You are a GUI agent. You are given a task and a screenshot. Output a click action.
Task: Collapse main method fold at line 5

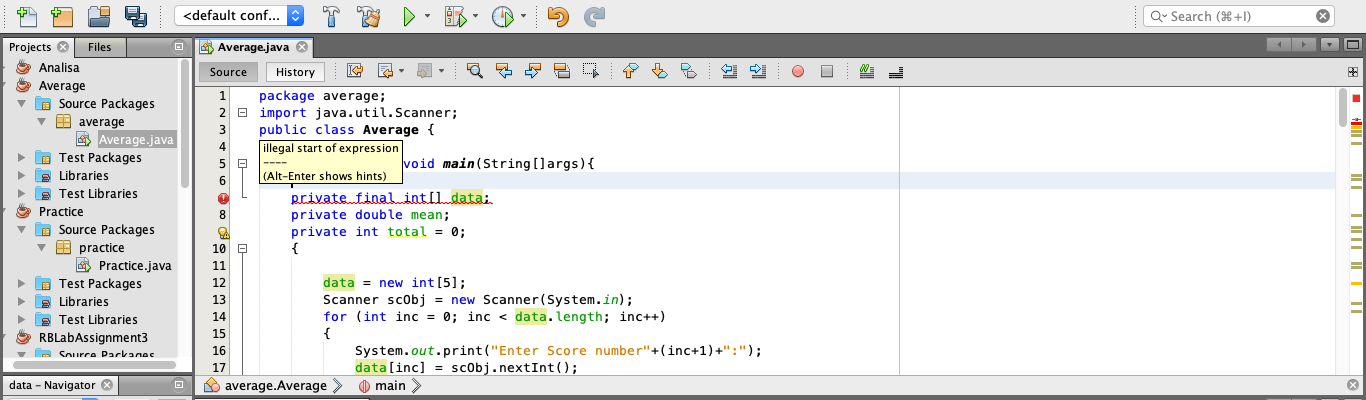point(242,163)
